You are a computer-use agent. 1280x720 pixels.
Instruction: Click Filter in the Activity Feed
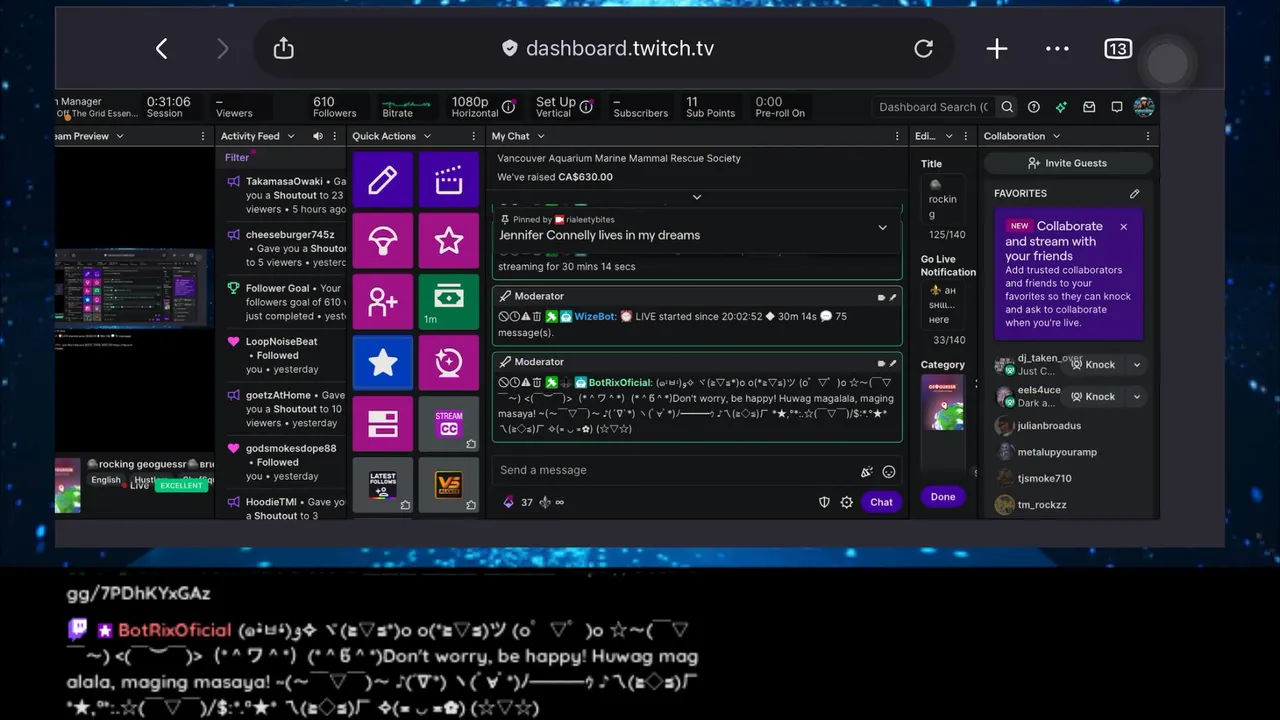click(x=237, y=158)
